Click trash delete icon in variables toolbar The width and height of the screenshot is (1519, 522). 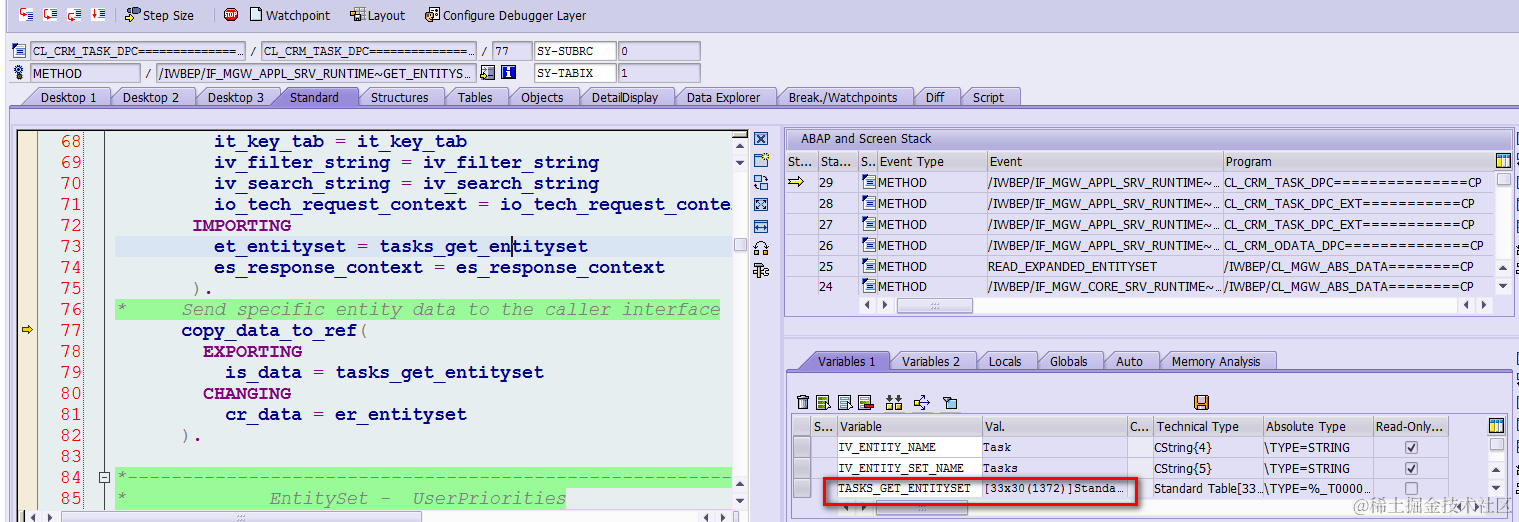pos(802,402)
